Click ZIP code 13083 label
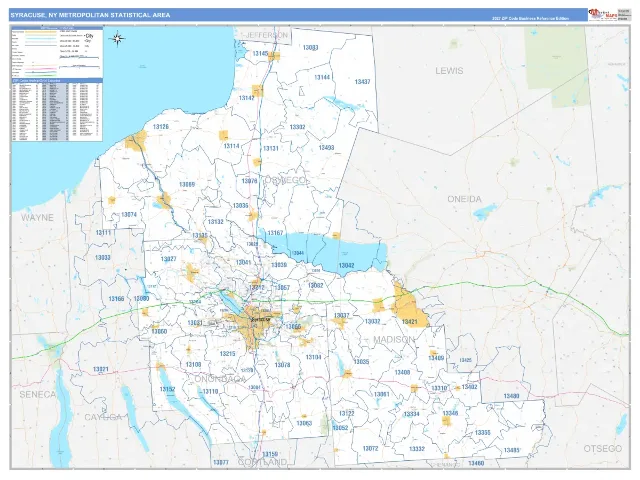The height and width of the screenshot is (480, 640). coord(310,47)
